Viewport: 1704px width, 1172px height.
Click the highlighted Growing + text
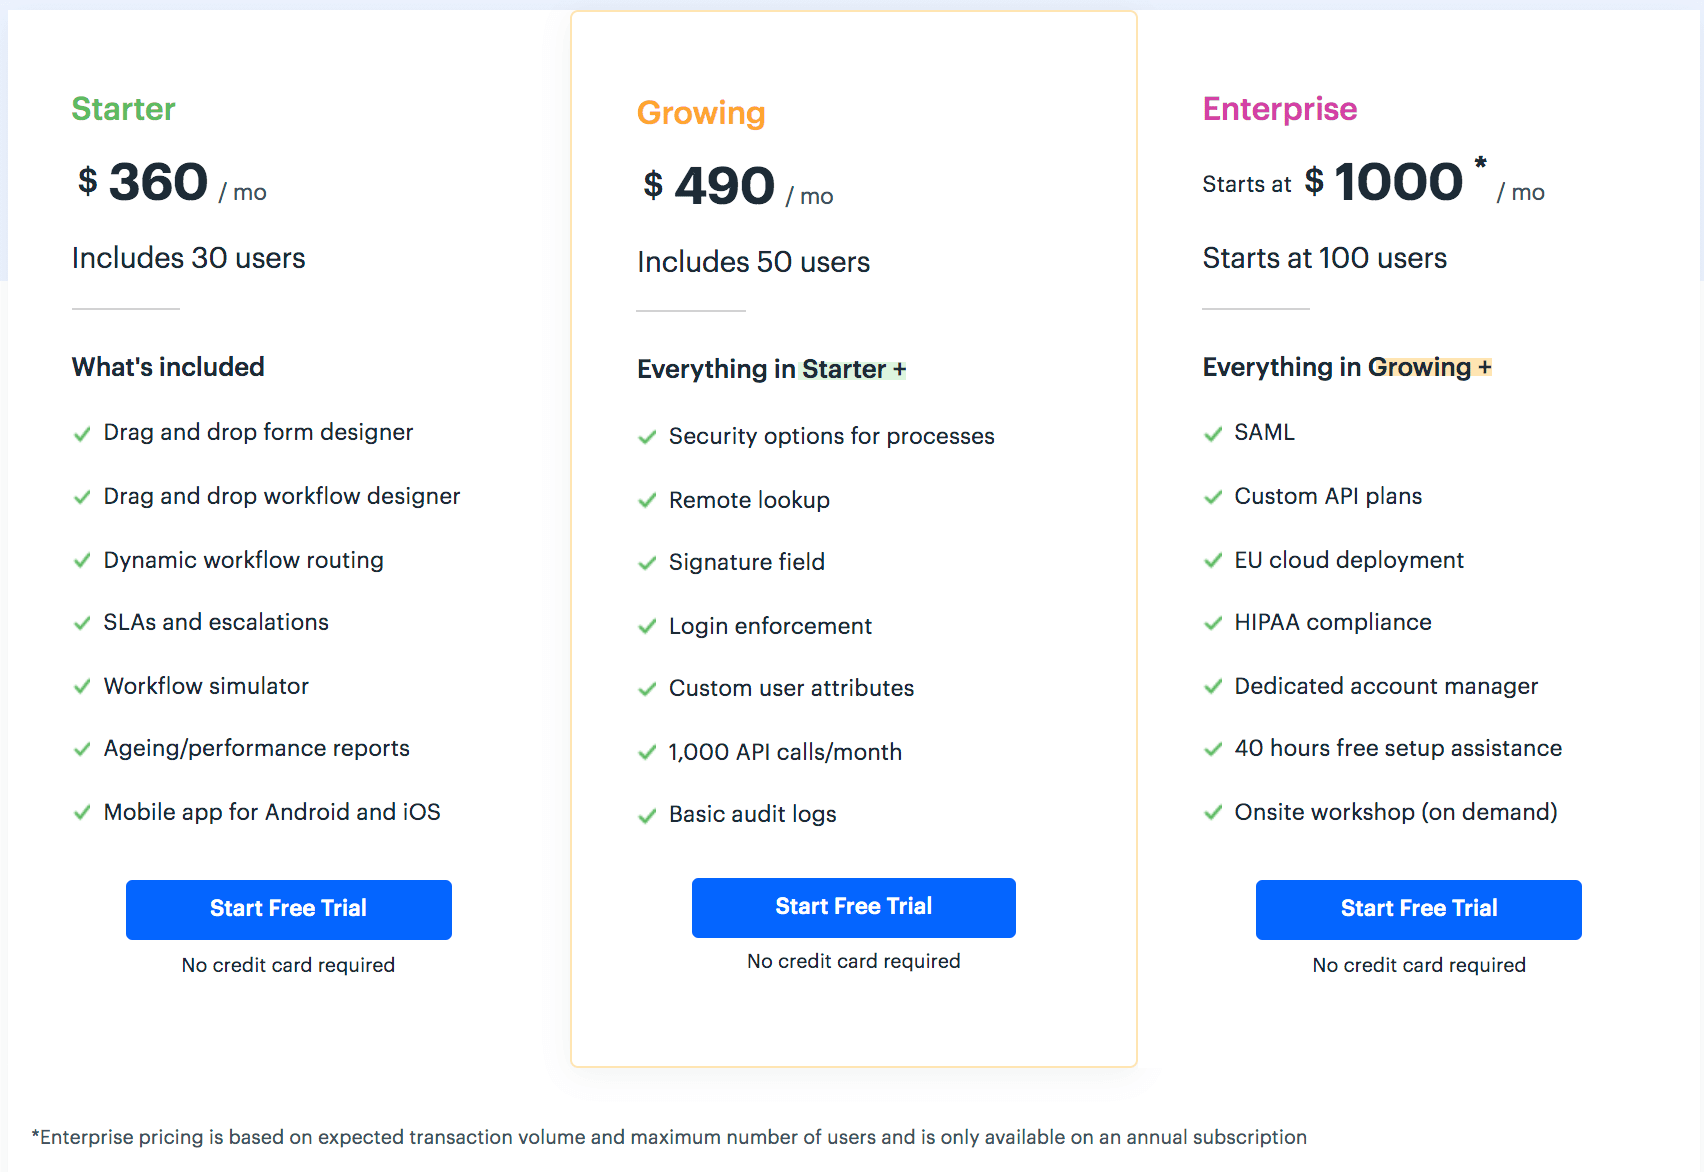(1430, 367)
